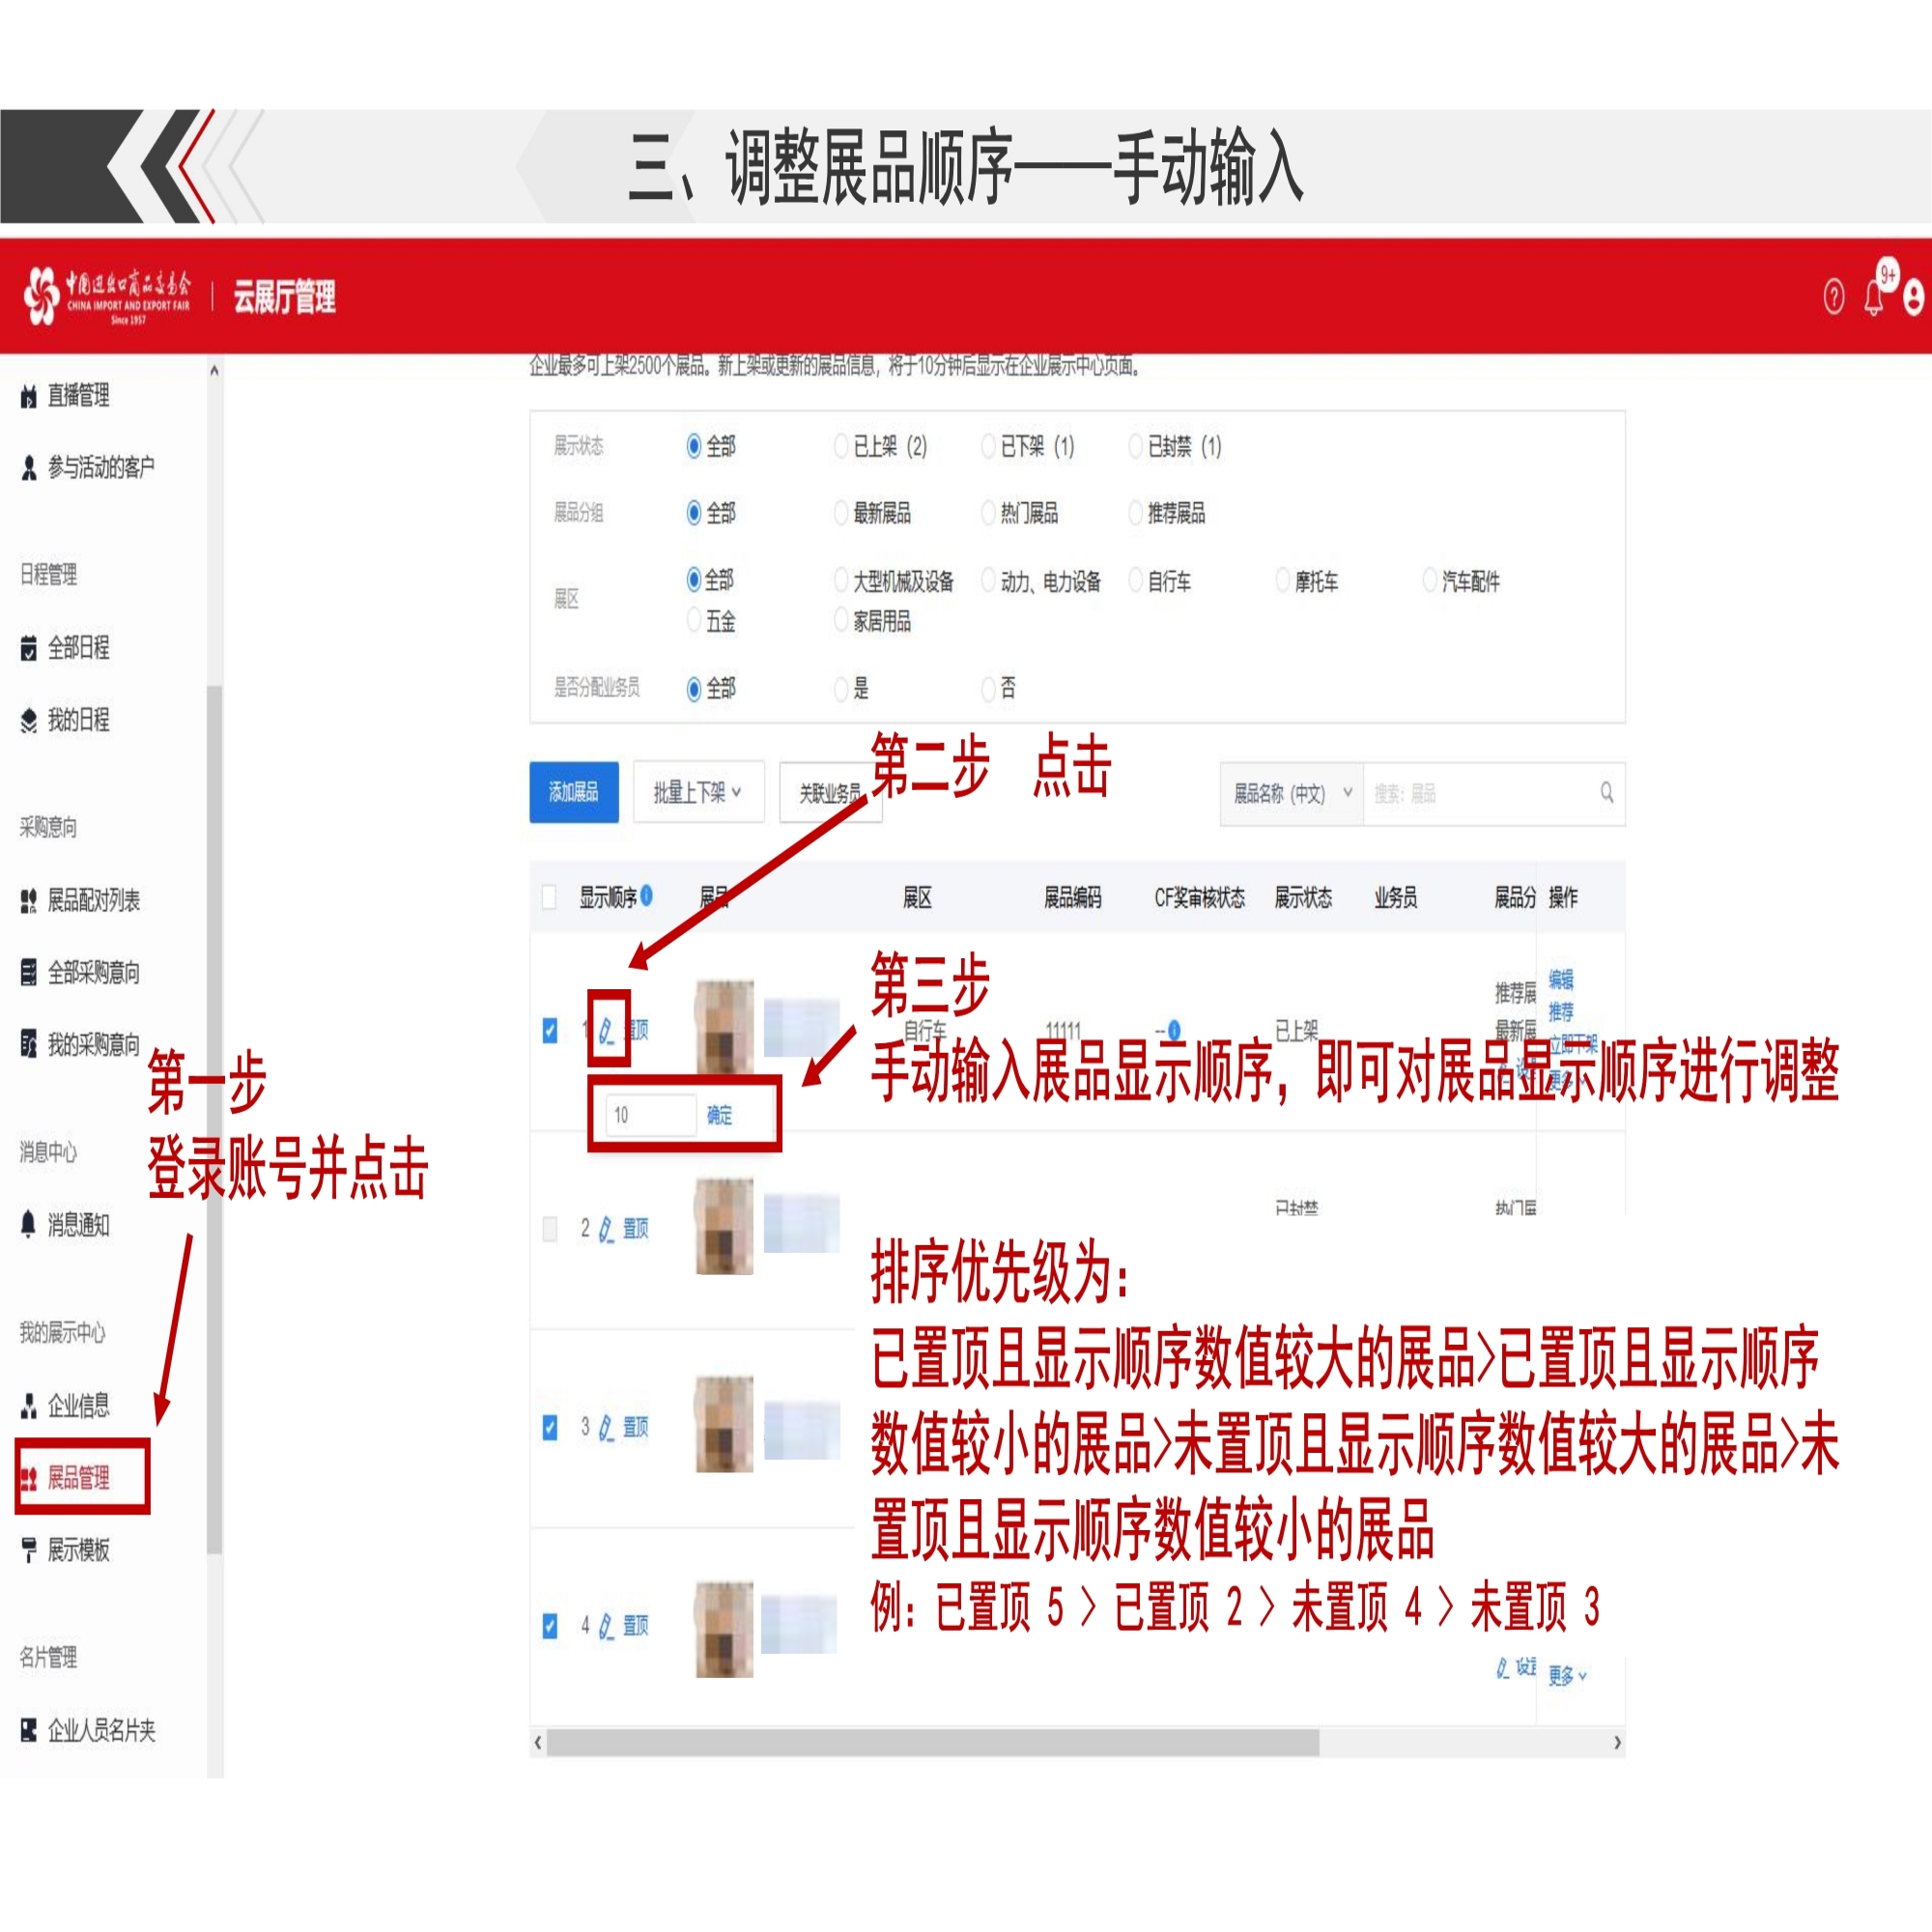Click row 3 exhibit thumbnail image
This screenshot has height=1932, width=1932.
[724, 1424]
